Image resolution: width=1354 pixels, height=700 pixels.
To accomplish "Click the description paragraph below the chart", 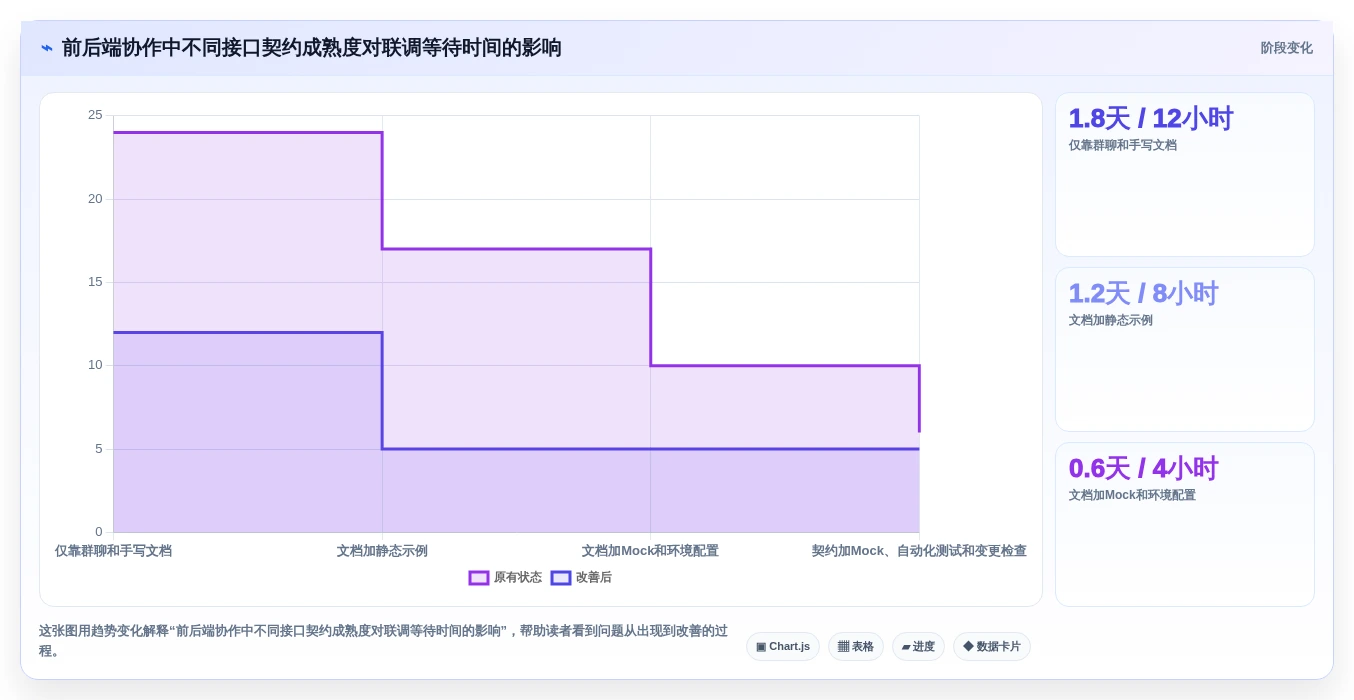I will pyautogui.click(x=384, y=641).
